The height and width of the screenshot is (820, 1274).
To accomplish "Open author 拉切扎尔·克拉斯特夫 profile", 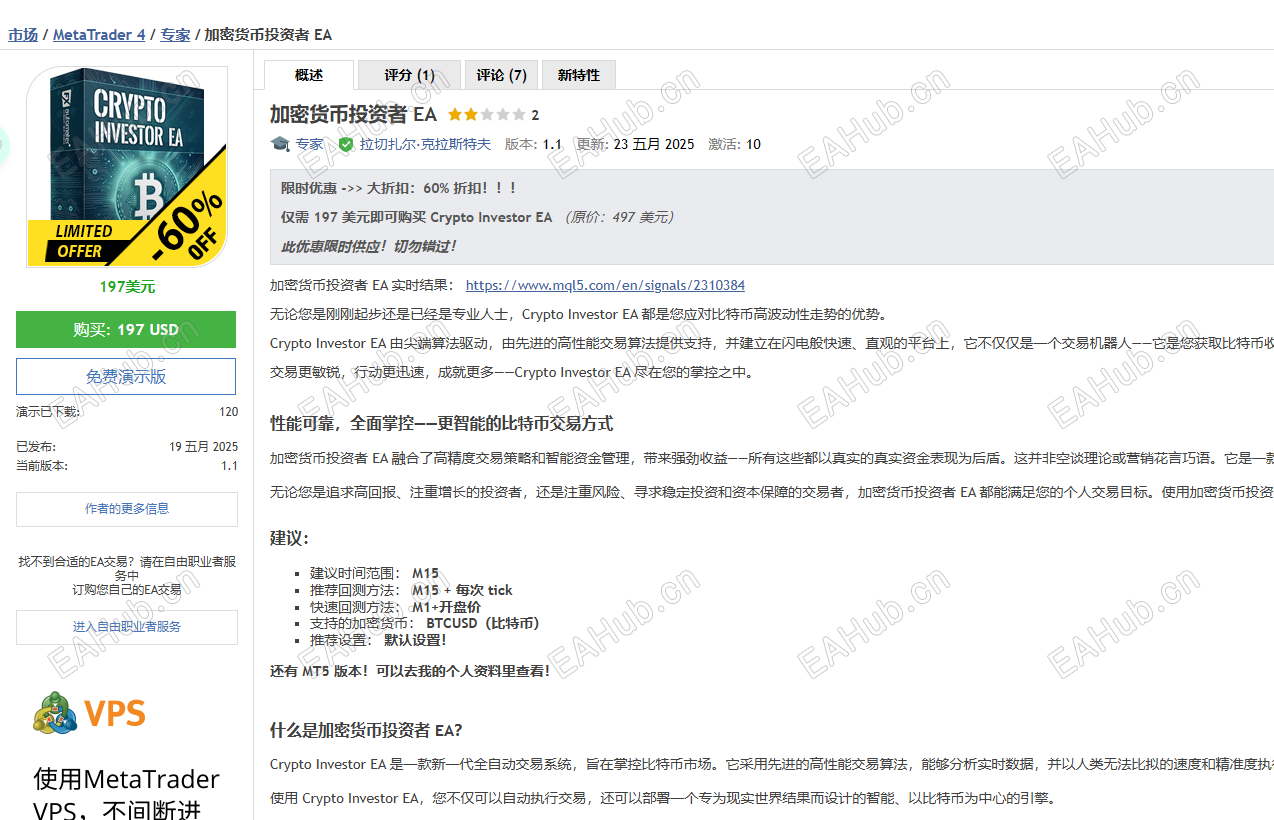I will pos(425,144).
